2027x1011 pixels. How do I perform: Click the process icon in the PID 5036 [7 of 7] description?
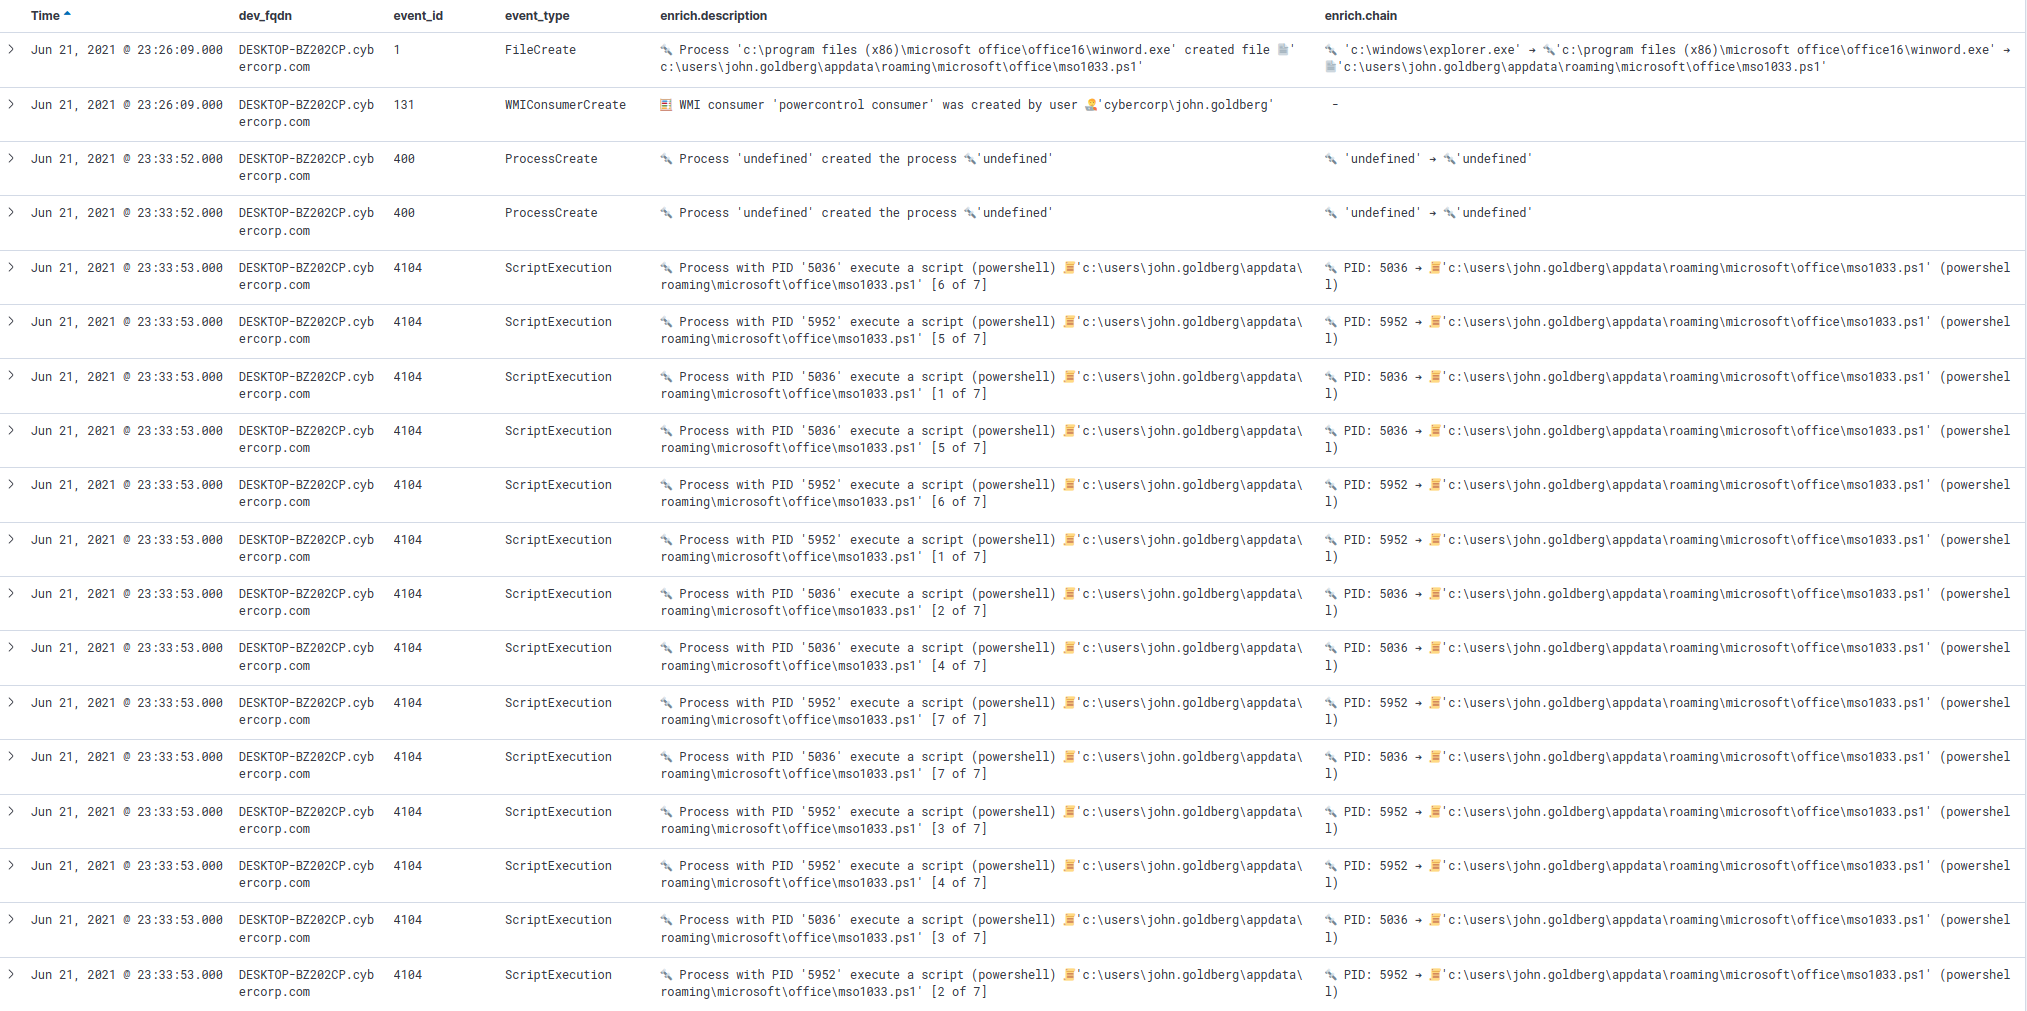(666, 757)
